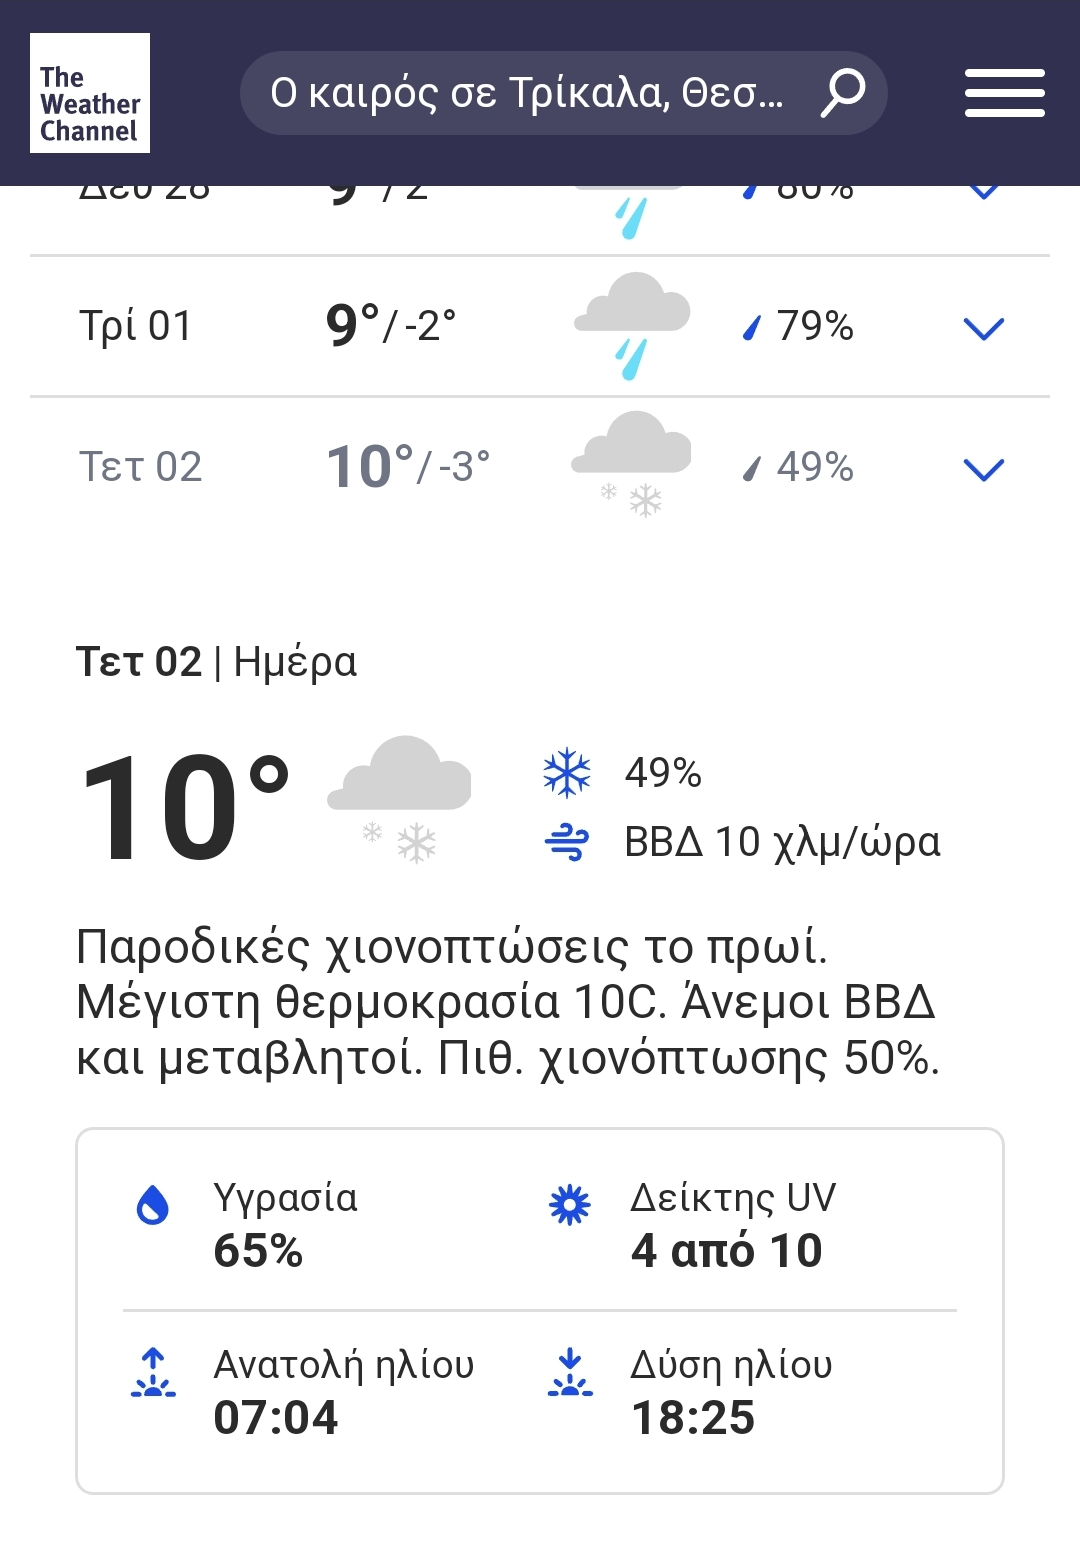1080x1557 pixels.
Task: Click the sunrise icon next to 07:04
Action: 153,1373
